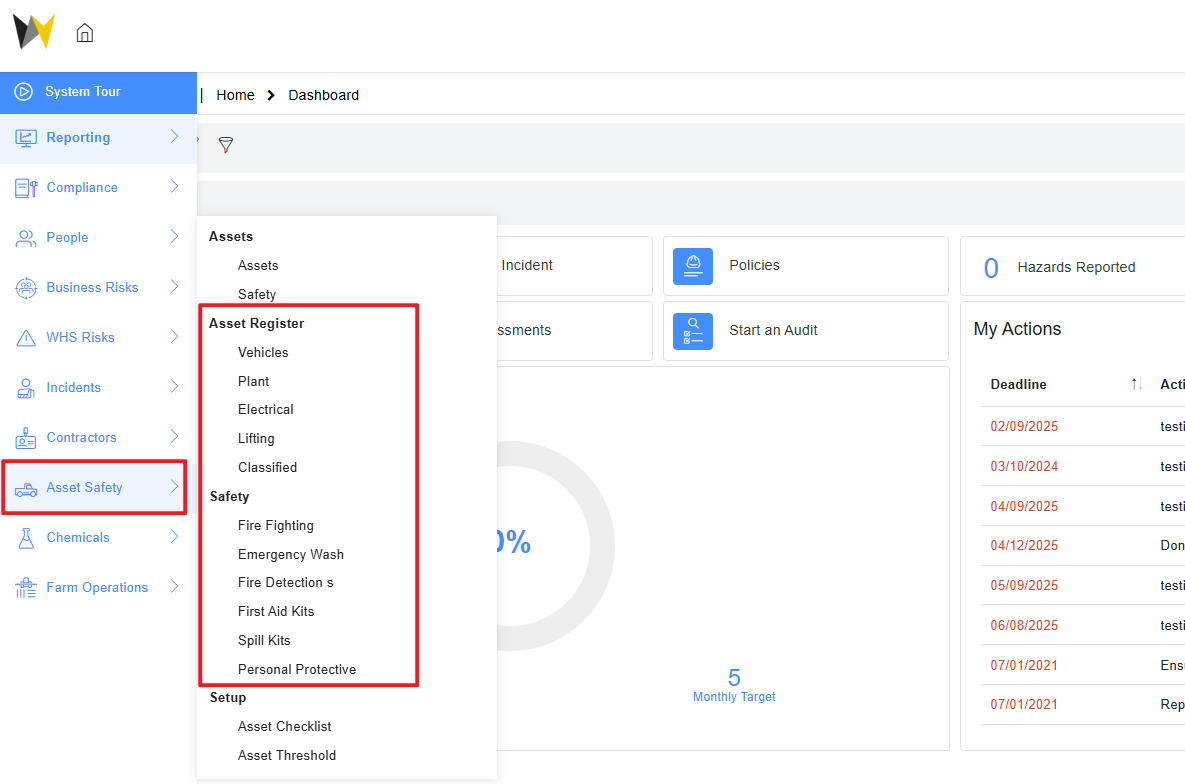
Task: Click the WHS Risks warning triangle icon
Action: (26, 338)
